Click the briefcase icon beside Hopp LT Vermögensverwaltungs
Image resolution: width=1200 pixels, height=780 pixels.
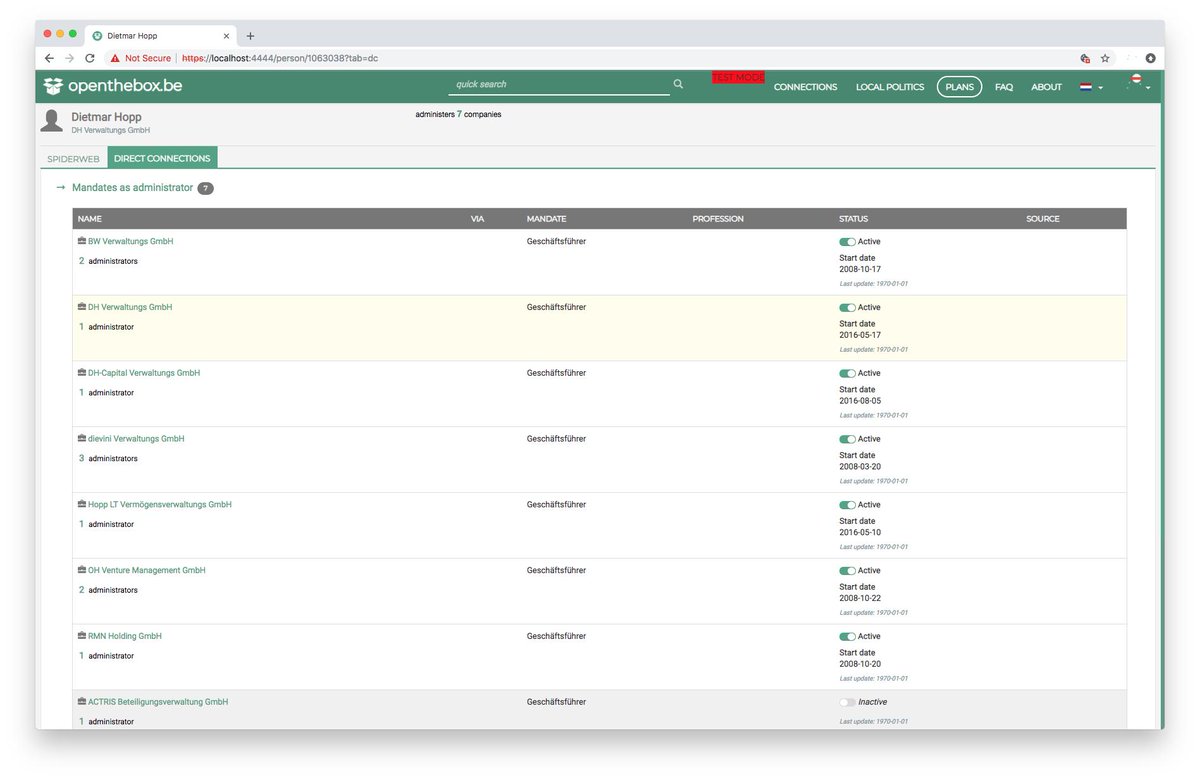coord(82,505)
